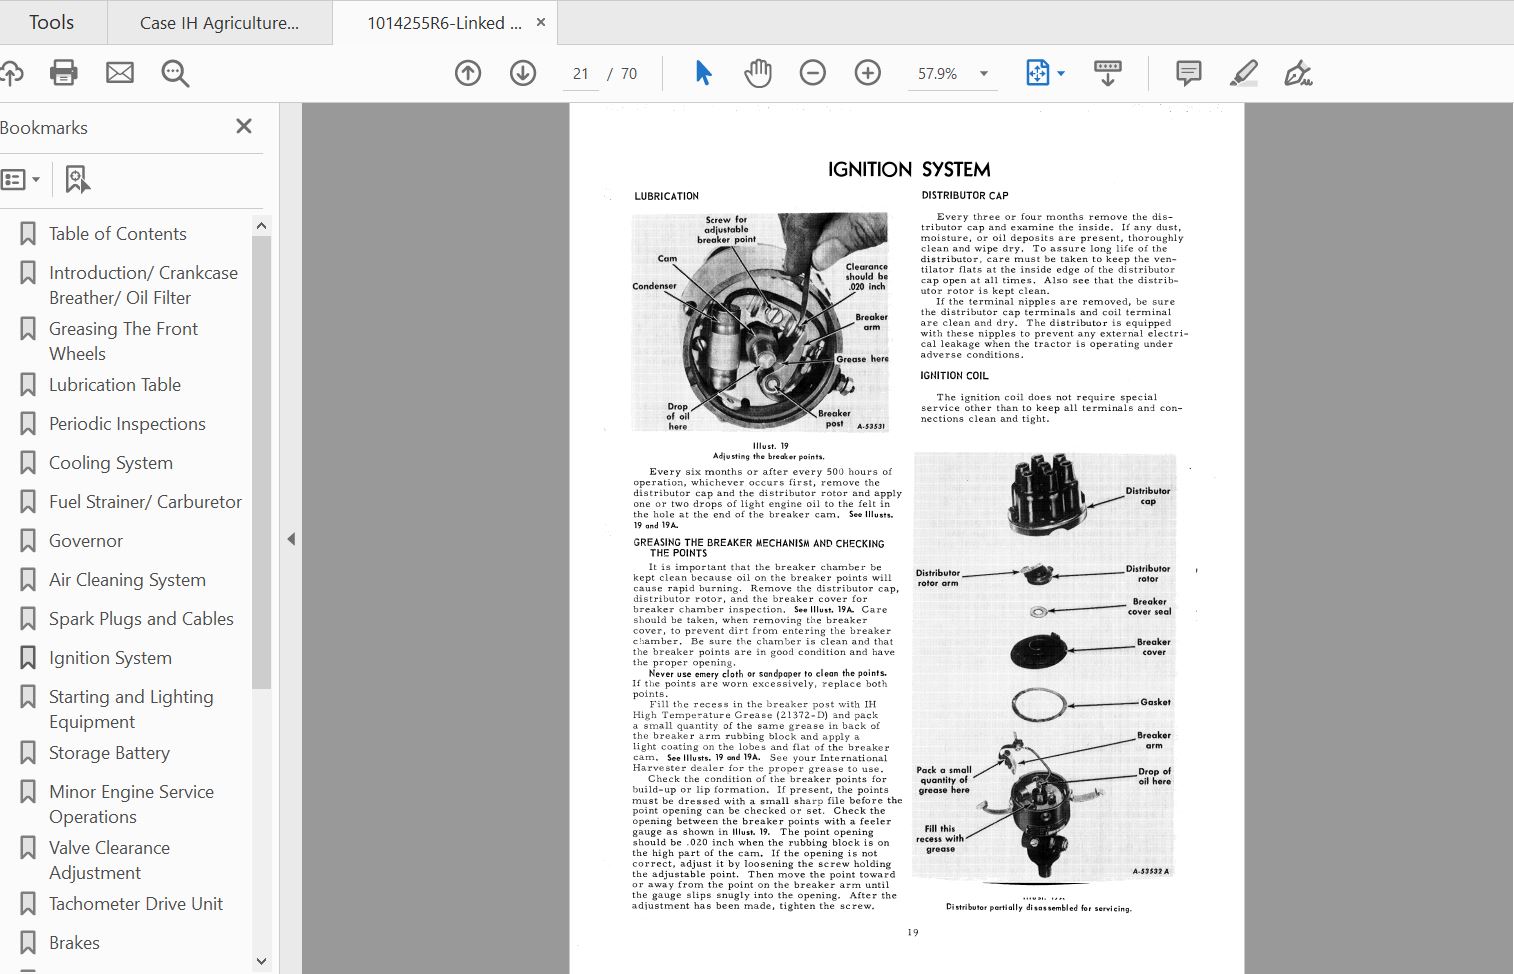1514x974 pixels.
Task: Go to Governor bookmark
Action: coord(86,540)
